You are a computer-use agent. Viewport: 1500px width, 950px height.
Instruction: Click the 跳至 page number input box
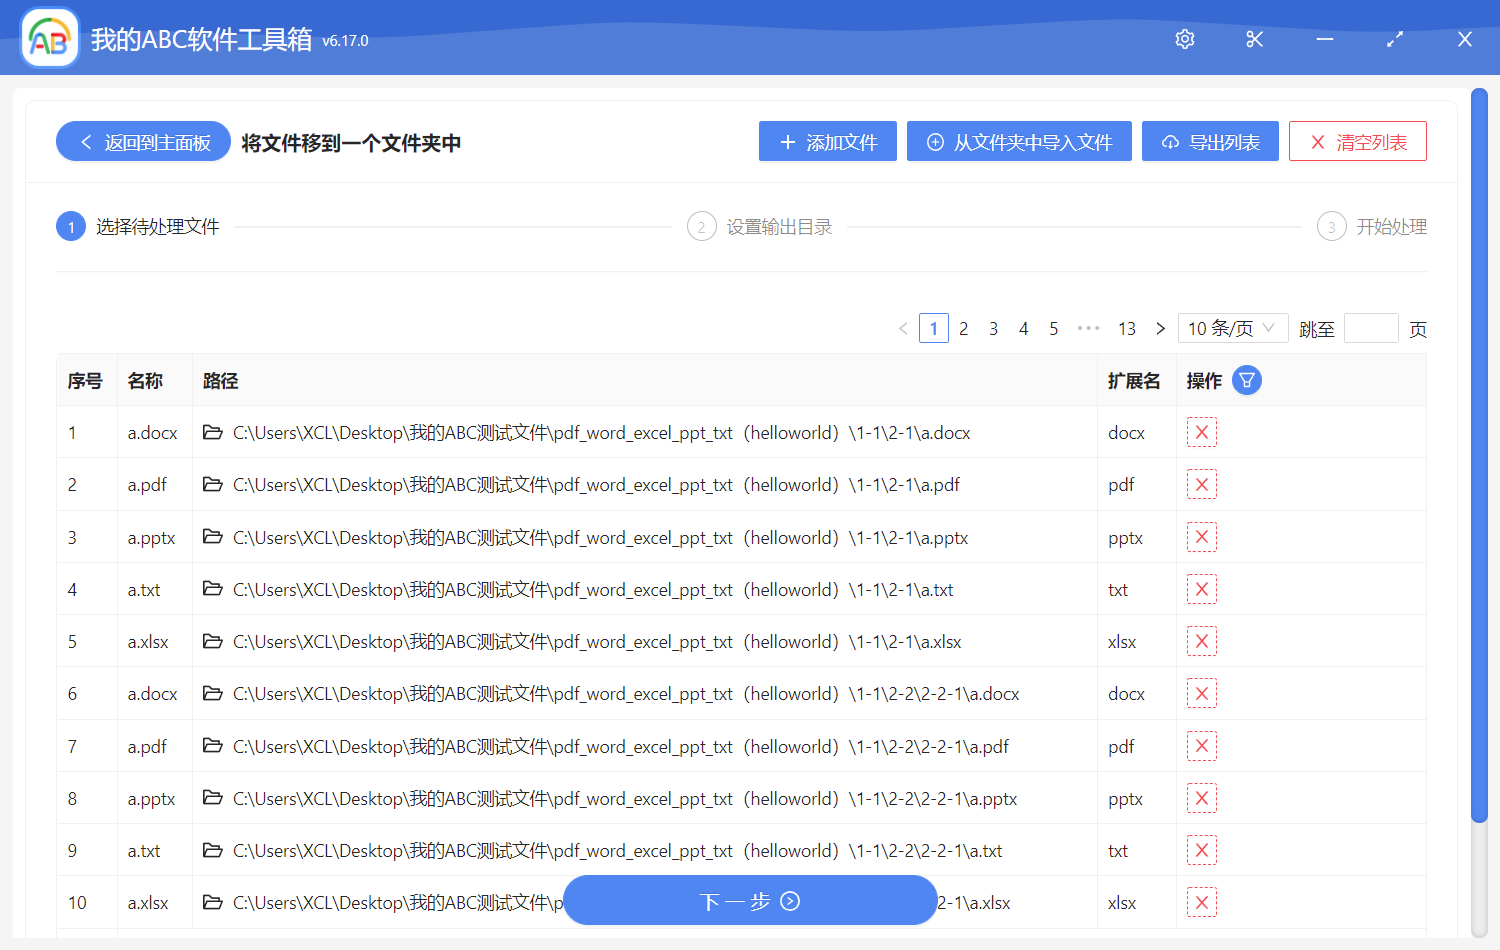click(x=1371, y=327)
